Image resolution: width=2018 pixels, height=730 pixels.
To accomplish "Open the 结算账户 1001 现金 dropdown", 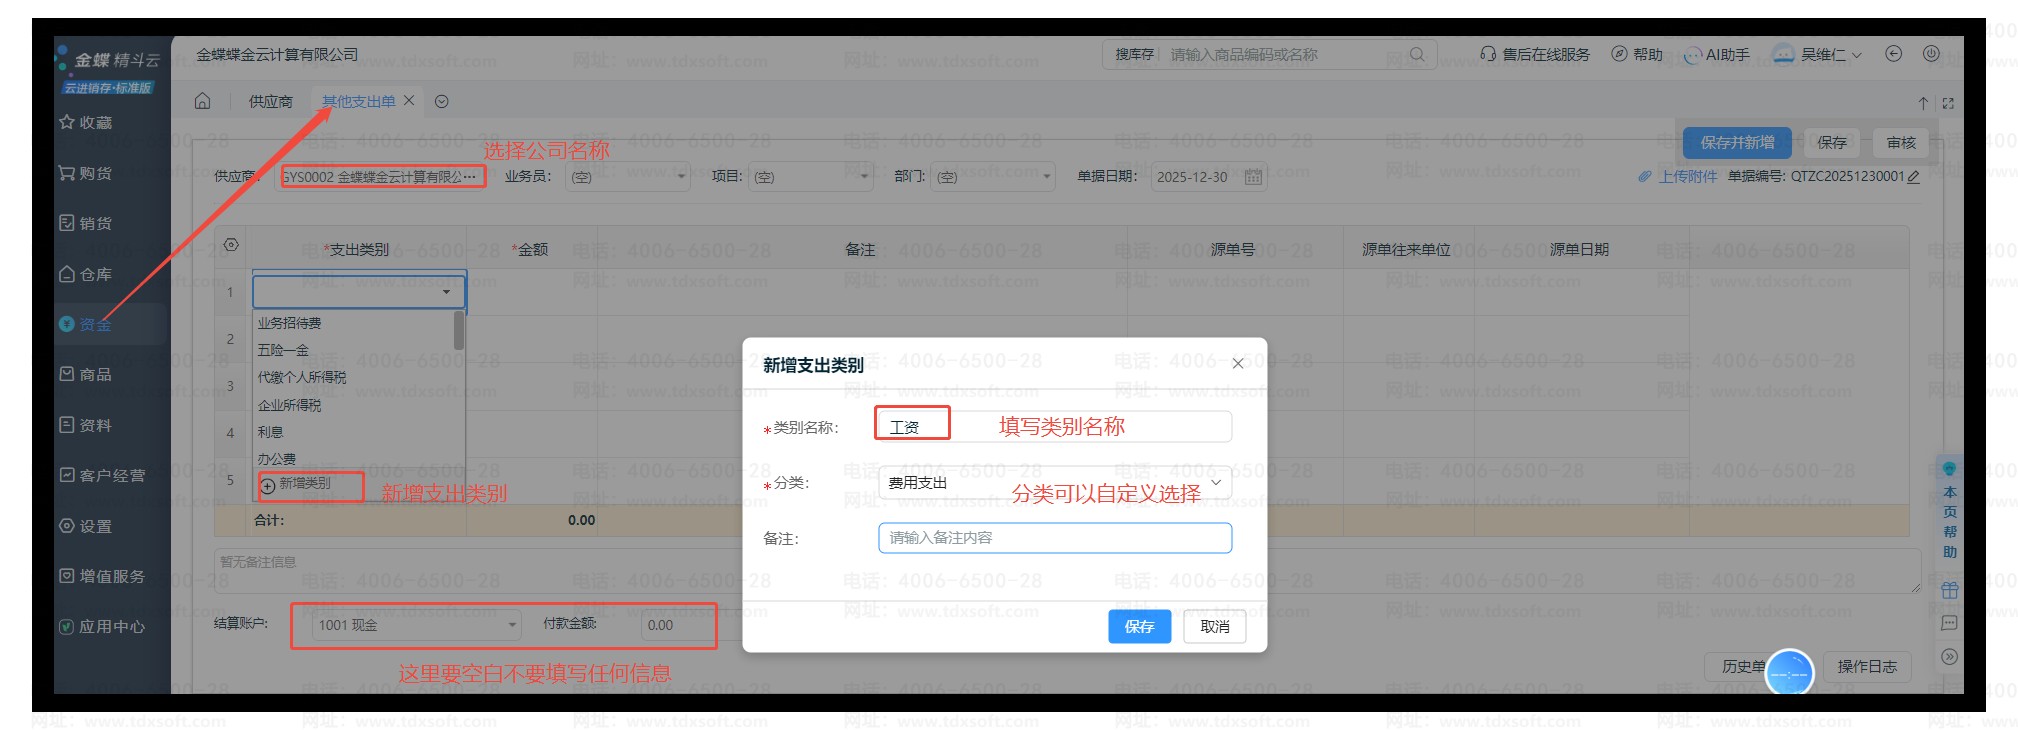I will click(512, 625).
